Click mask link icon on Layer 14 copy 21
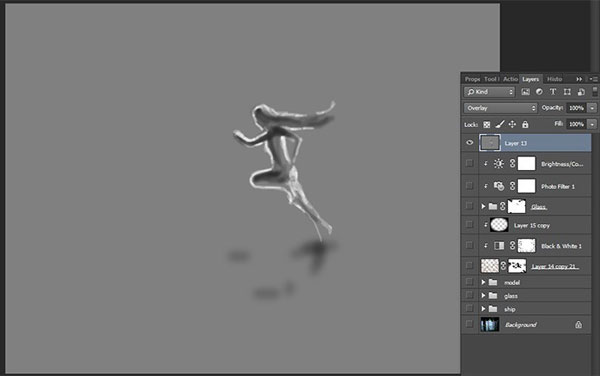 click(504, 266)
